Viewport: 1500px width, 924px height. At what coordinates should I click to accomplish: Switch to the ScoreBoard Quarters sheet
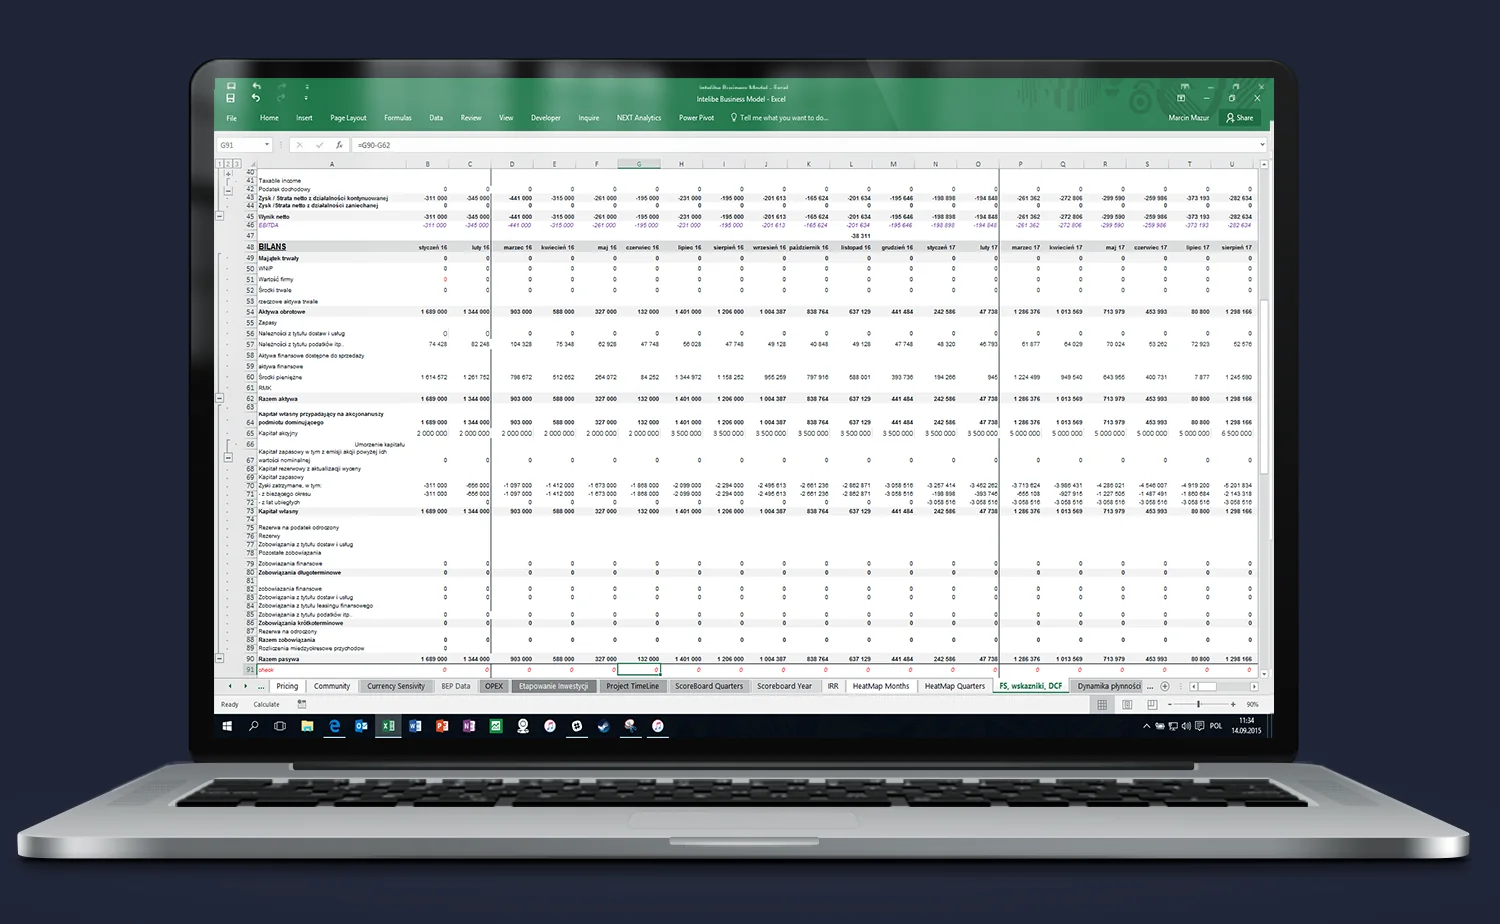pyautogui.click(x=709, y=686)
